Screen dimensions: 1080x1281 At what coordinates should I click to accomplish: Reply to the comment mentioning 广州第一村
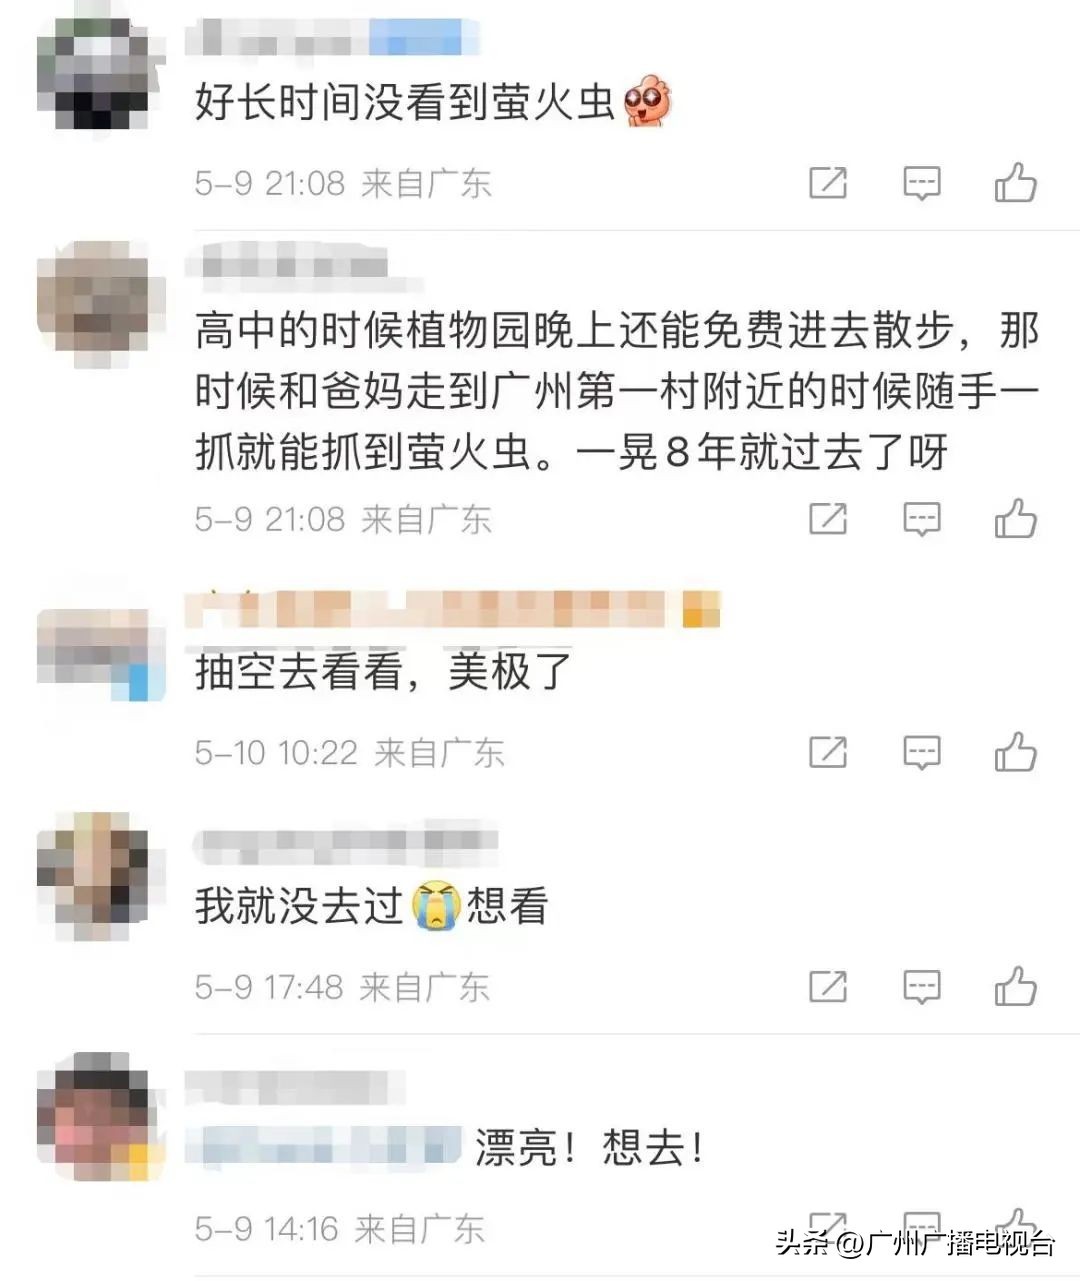921,519
